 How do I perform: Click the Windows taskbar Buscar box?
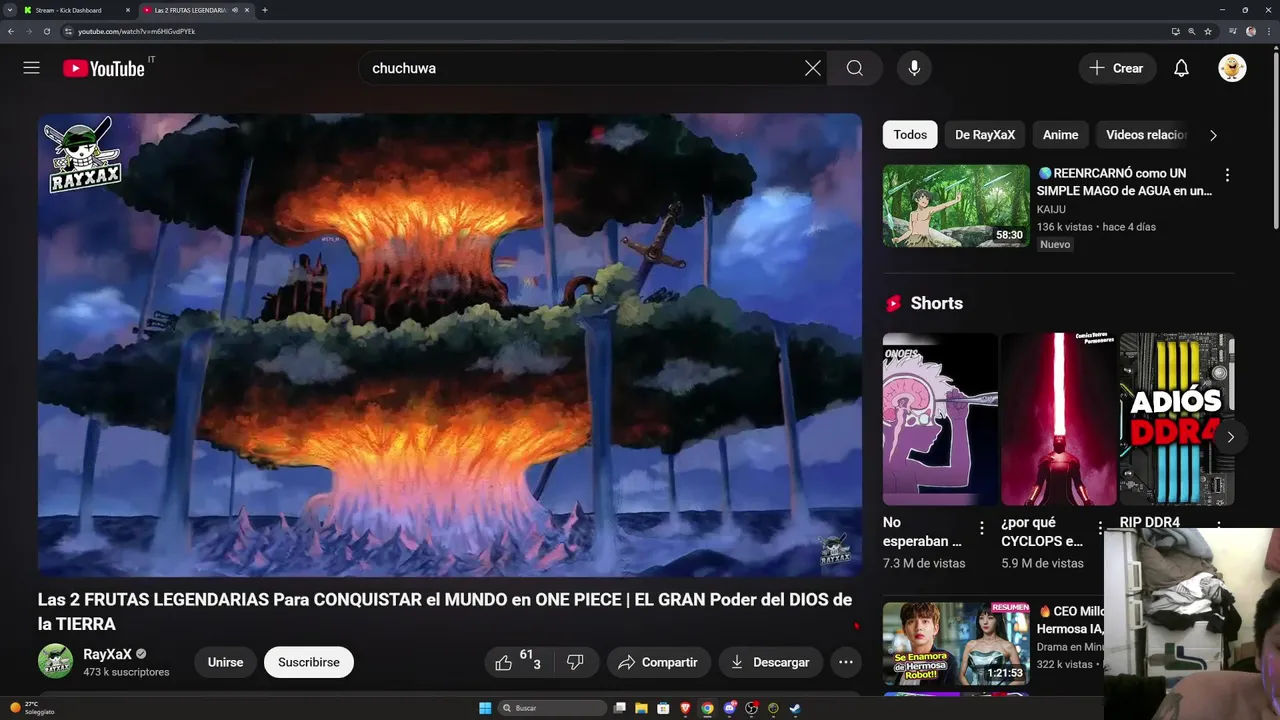pyautogui.click(x=552, y=708)
